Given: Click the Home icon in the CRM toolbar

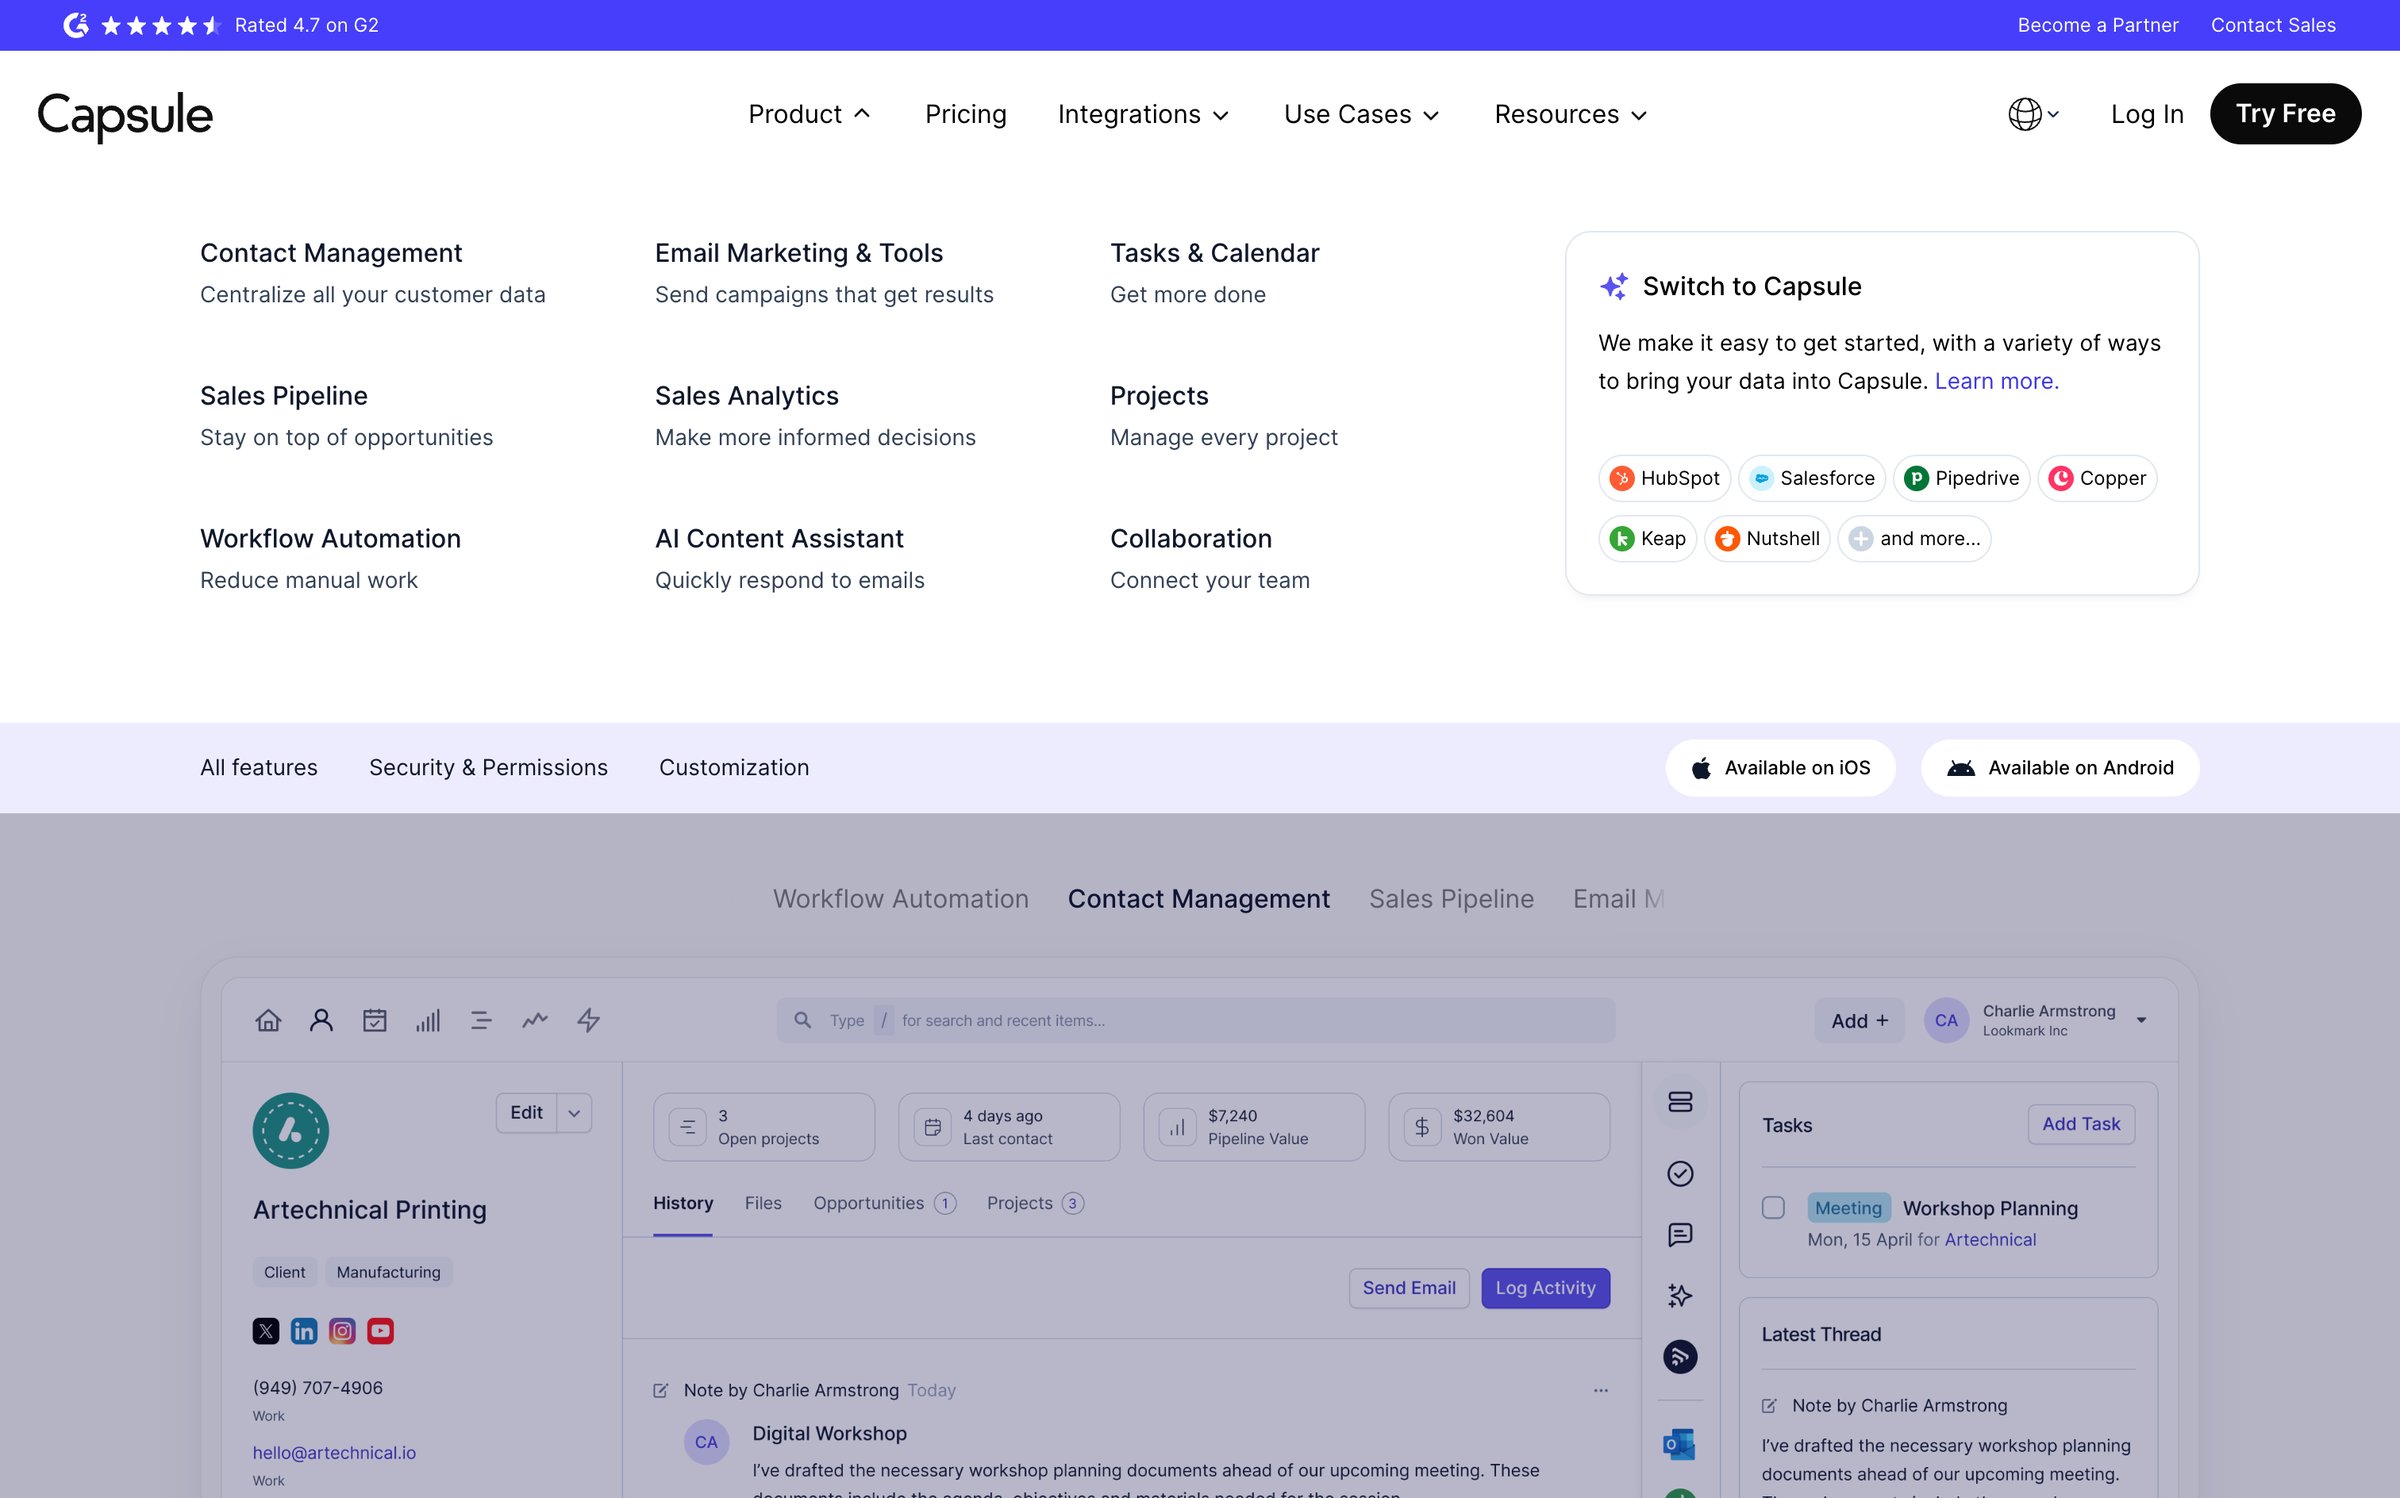Looking at the screenshot, I should [268, 1020].
